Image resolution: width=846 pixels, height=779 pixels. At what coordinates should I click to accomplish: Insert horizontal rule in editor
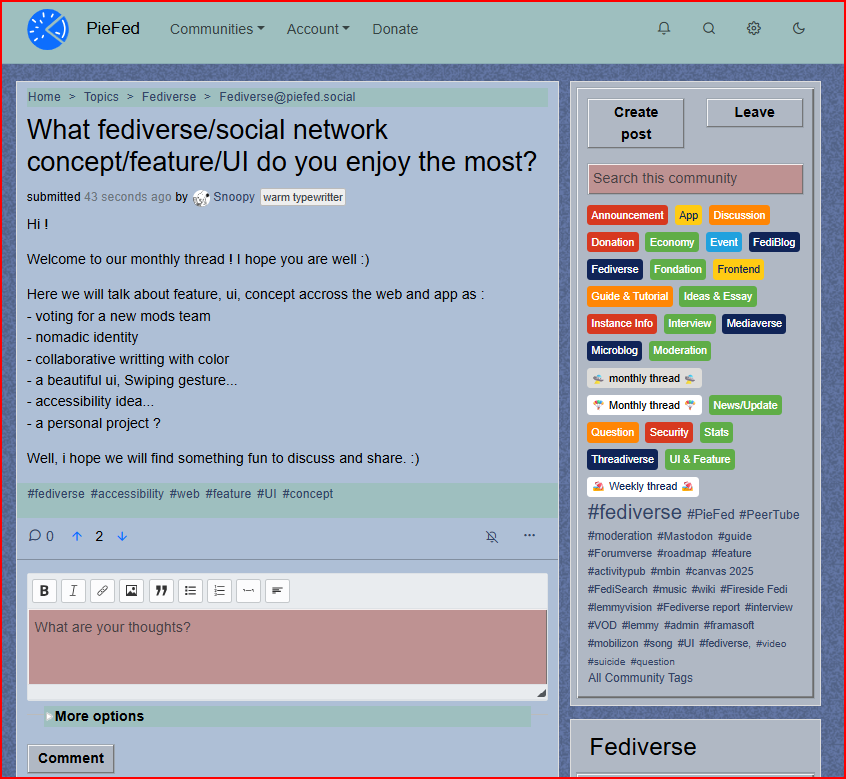click(x=248, y=591)
